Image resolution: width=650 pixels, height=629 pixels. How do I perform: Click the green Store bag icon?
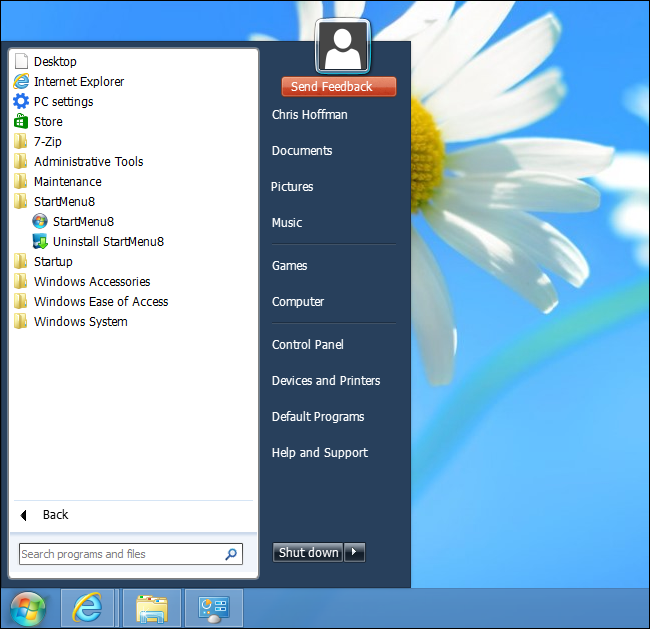[x=21, y=121]
